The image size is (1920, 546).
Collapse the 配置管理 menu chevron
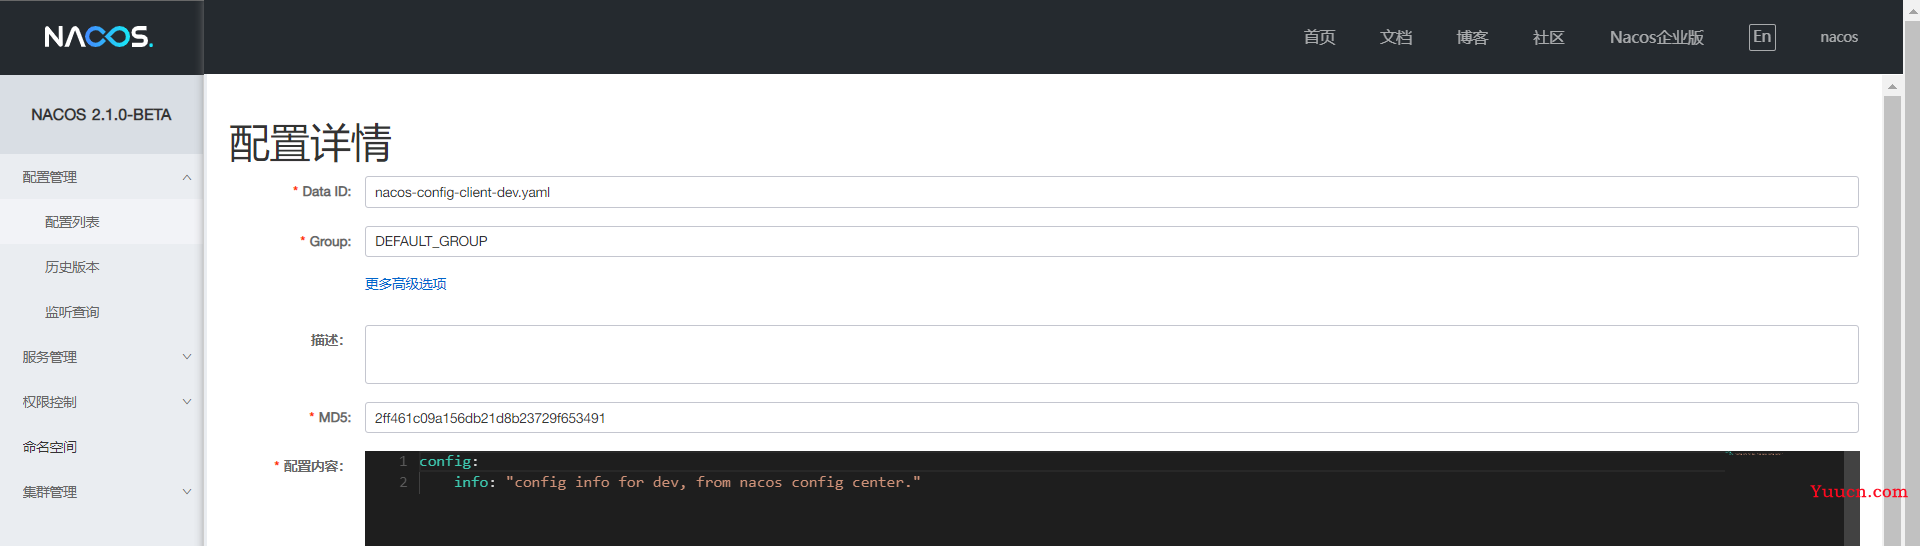point(187,177)
